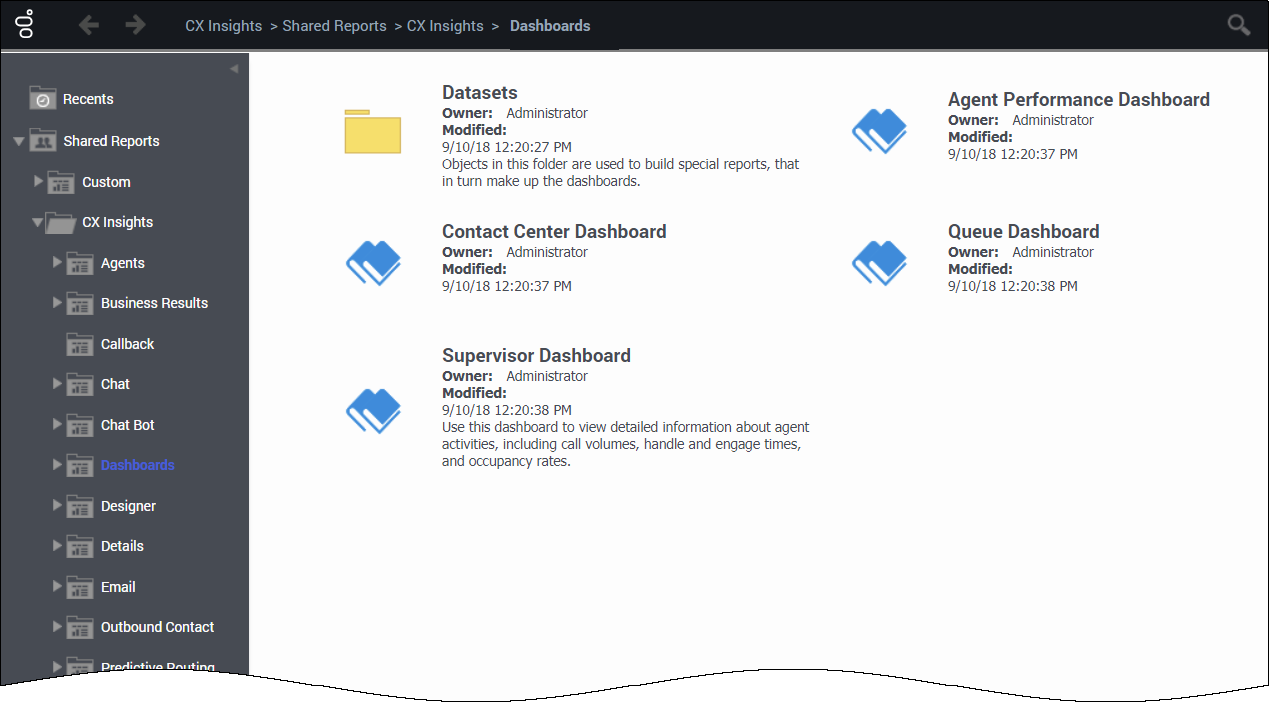Click the Queue Dashboard title link
The image size is (1269, 703).
point(1023,232)
